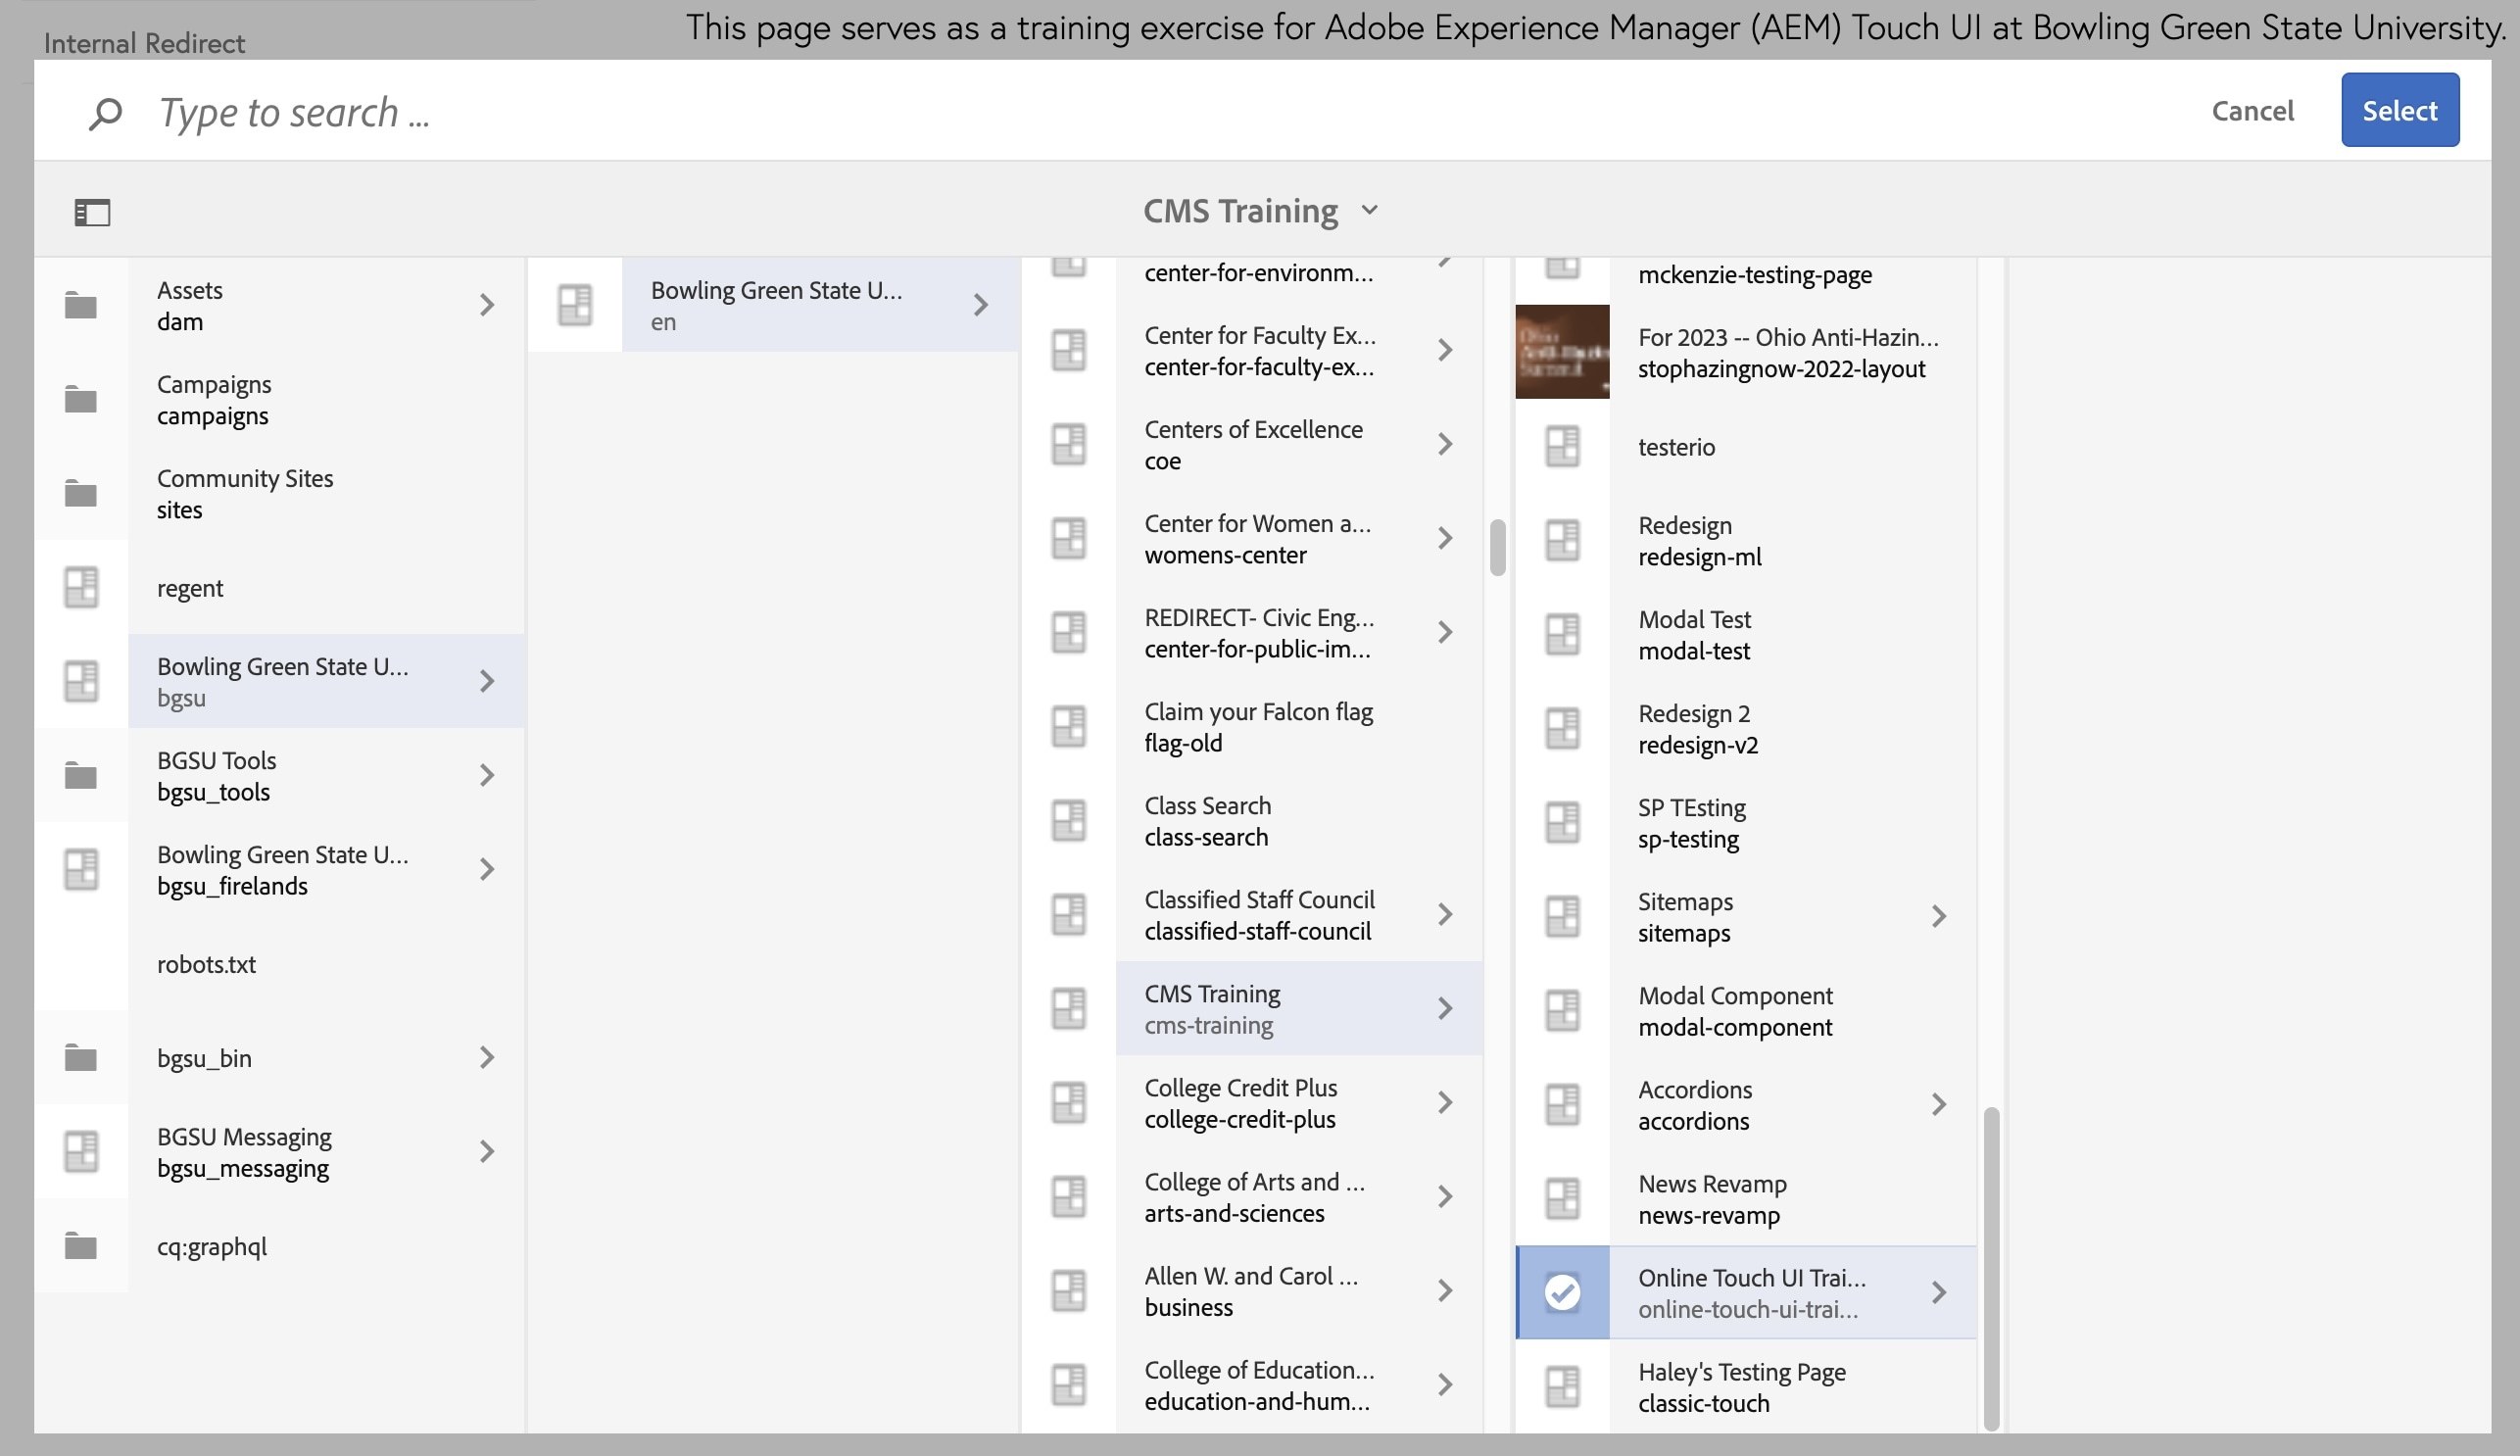This screenshot has width=2520, height=1456.
Task: Click the CMS Training page icon
Action: [x=1069, y=1008]
